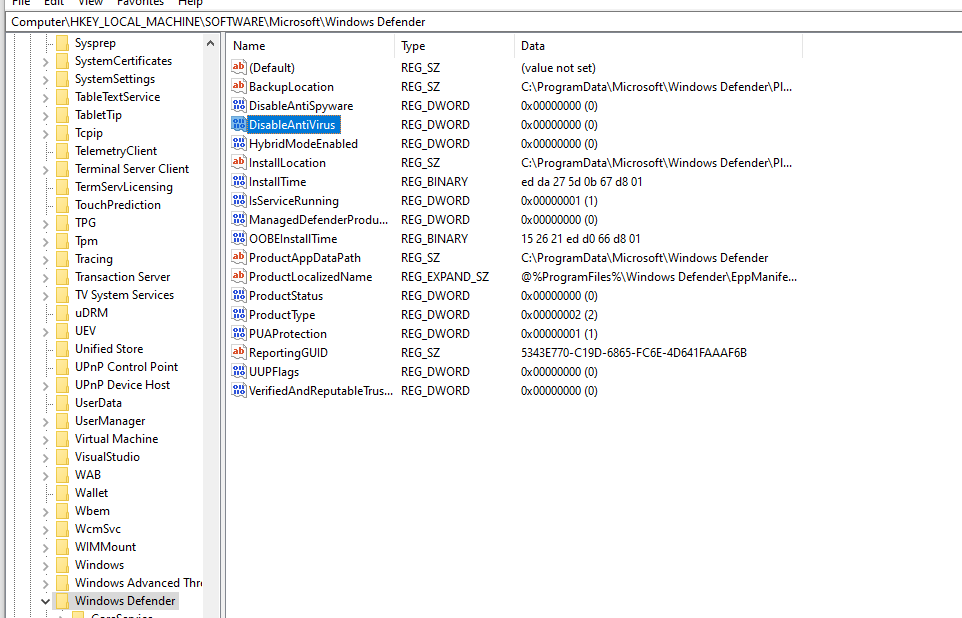Expand the Virtual Machine key
This screenshot has width=962, height=618.
coord(45,439)
